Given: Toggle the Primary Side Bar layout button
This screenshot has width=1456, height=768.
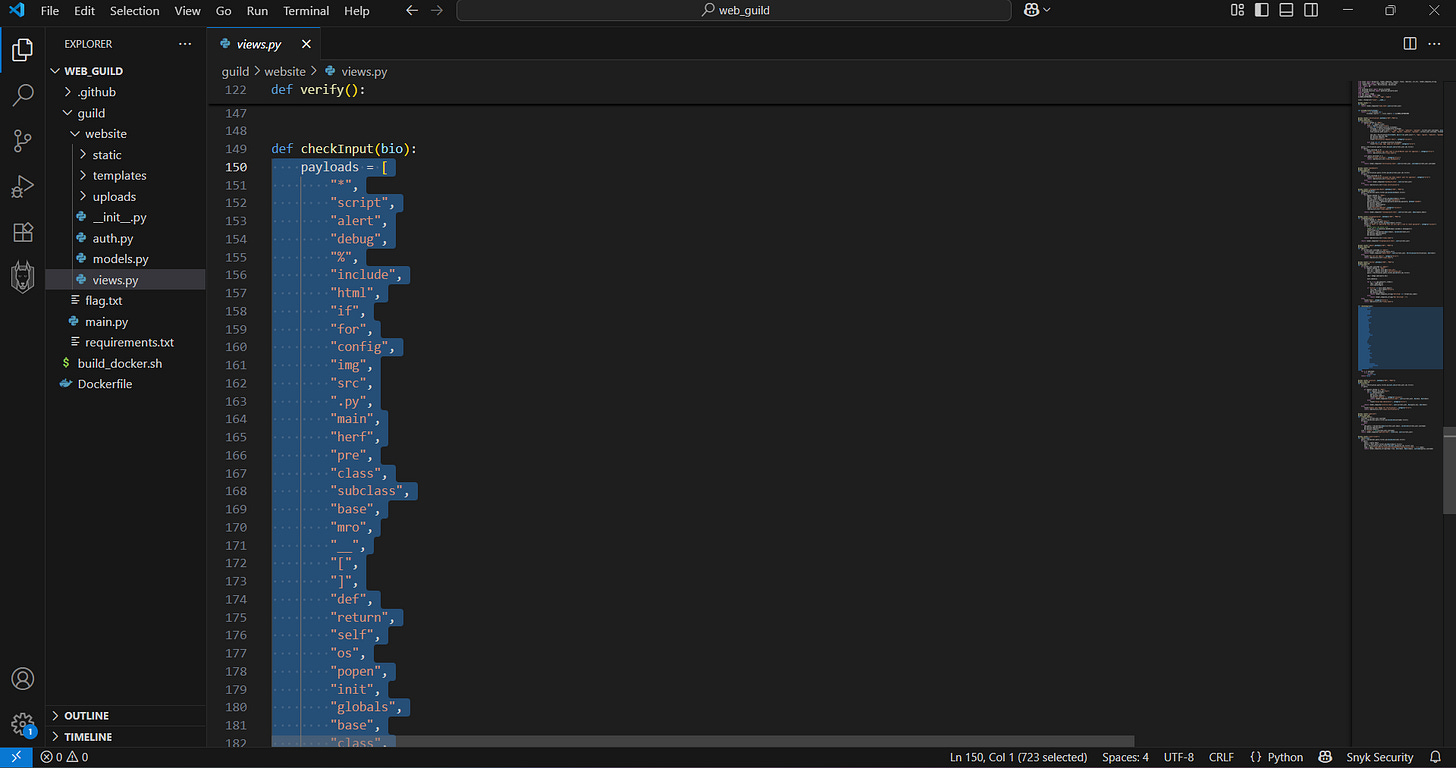Looking at the screenshot, I should point(1262,10).
